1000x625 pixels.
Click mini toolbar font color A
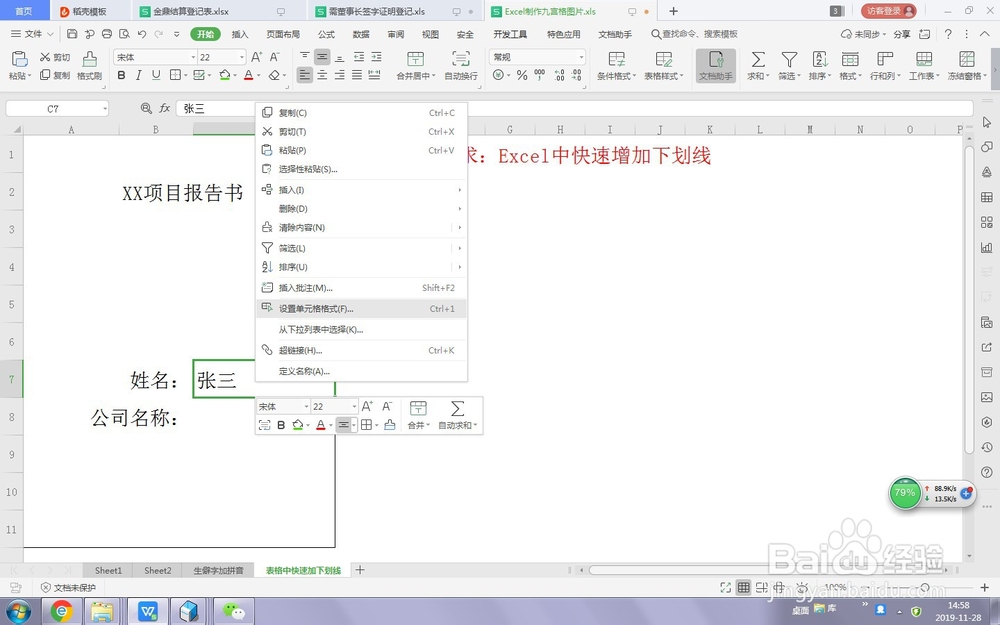tap(321, 425)
